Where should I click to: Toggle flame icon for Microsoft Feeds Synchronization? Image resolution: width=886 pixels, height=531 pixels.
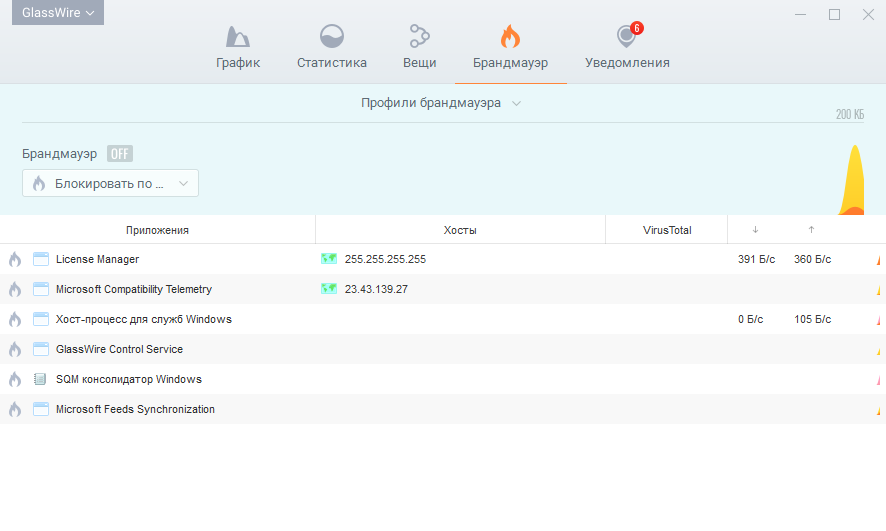coord(15,408)
